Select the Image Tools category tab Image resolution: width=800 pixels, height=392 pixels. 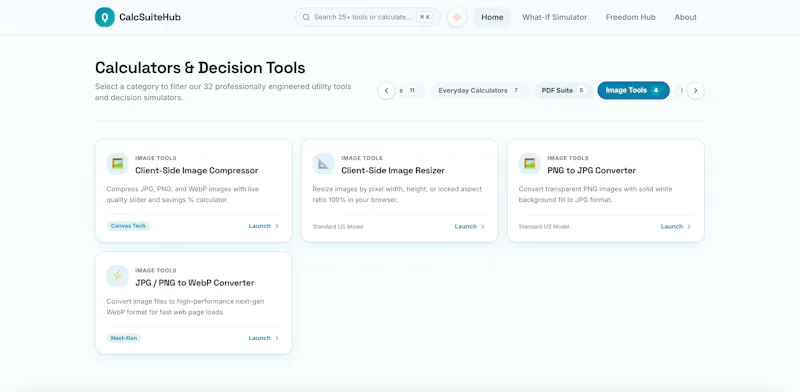coord(633,90)
